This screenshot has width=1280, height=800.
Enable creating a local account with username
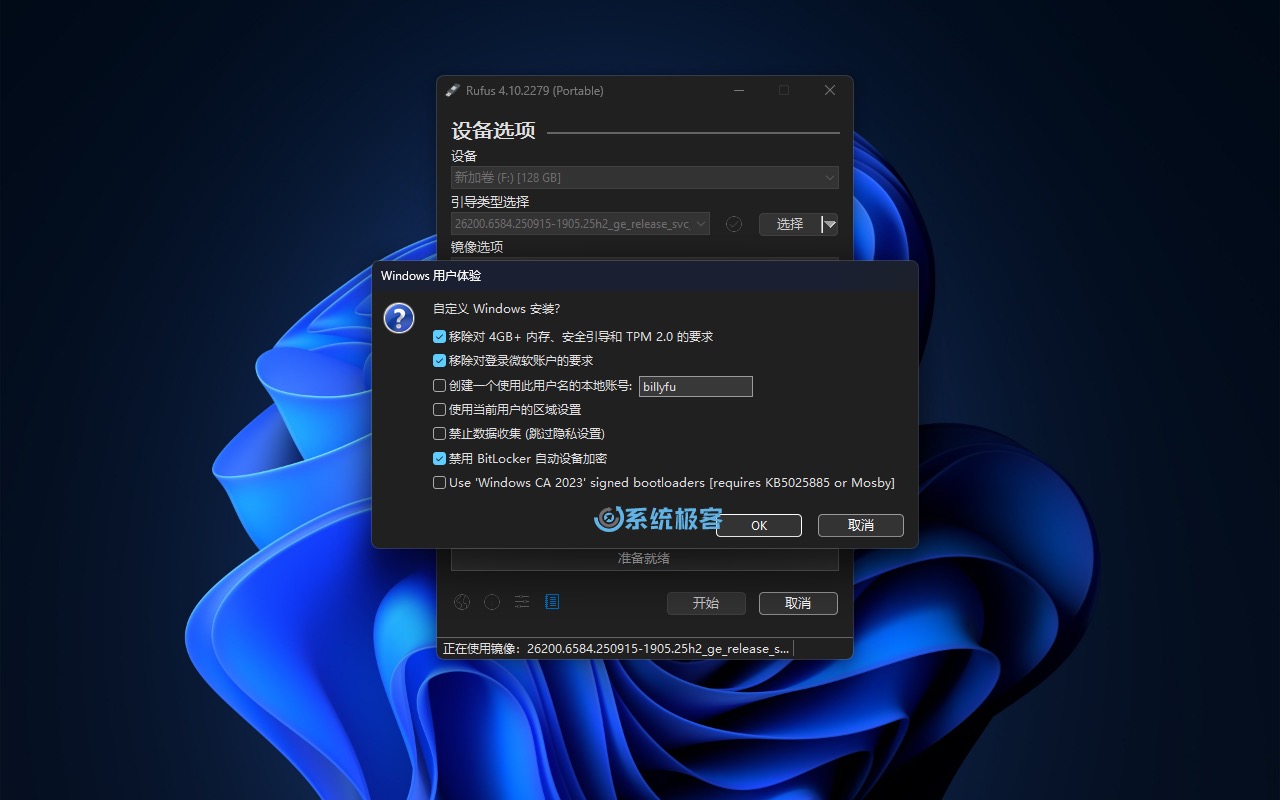pos(439,386)
